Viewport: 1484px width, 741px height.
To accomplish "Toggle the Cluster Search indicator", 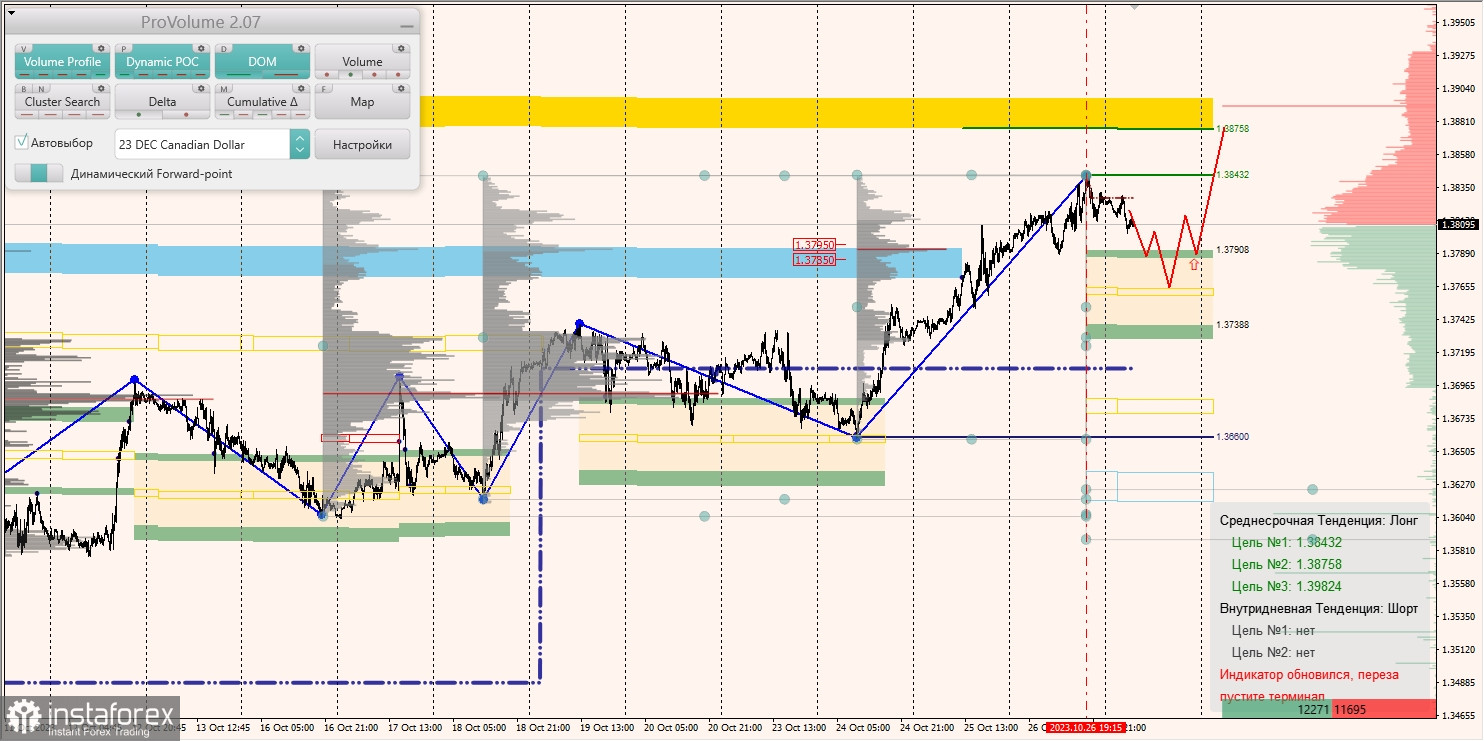I will coord(62,101).
